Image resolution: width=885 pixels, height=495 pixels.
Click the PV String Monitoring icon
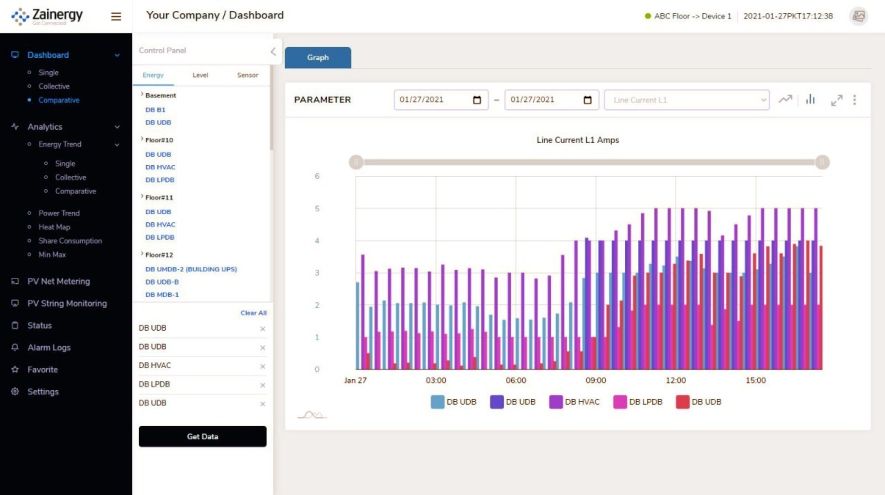coord(15,303)
